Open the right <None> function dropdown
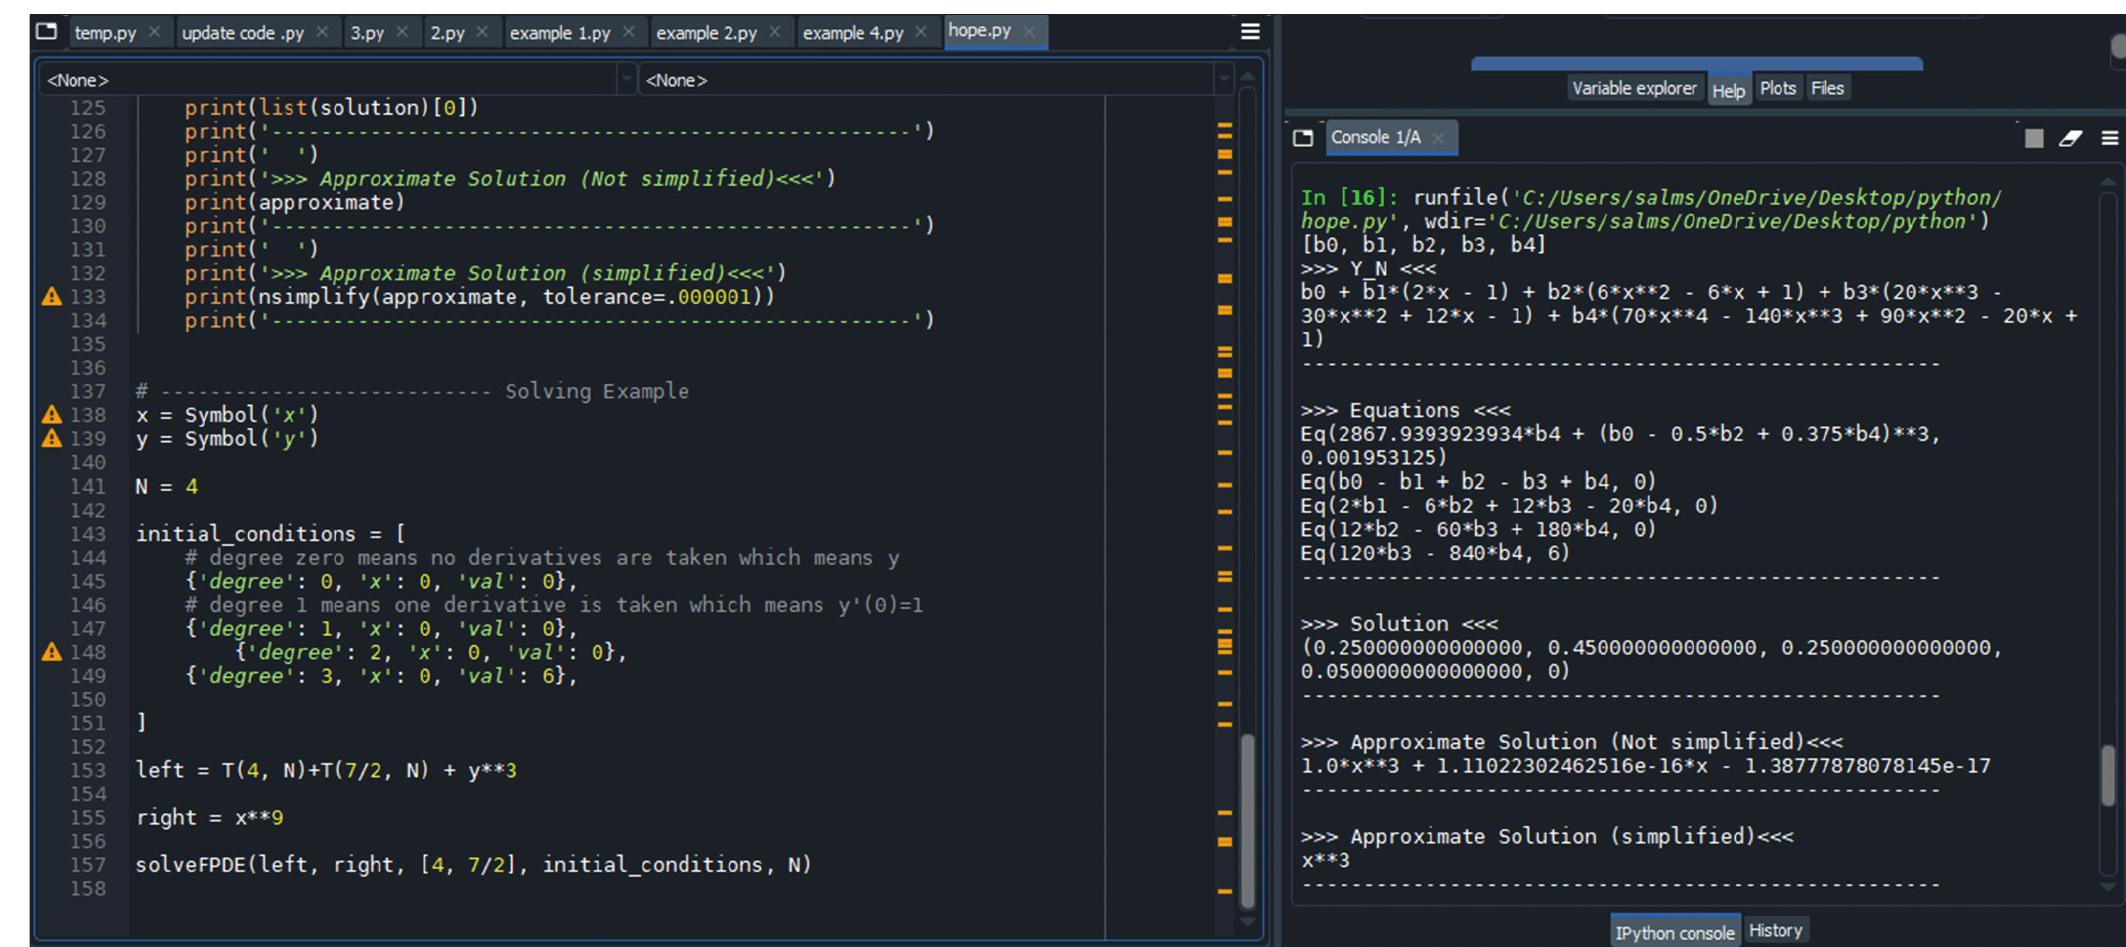This screenshot has height=947, width=2126. (x=936, y=80)
